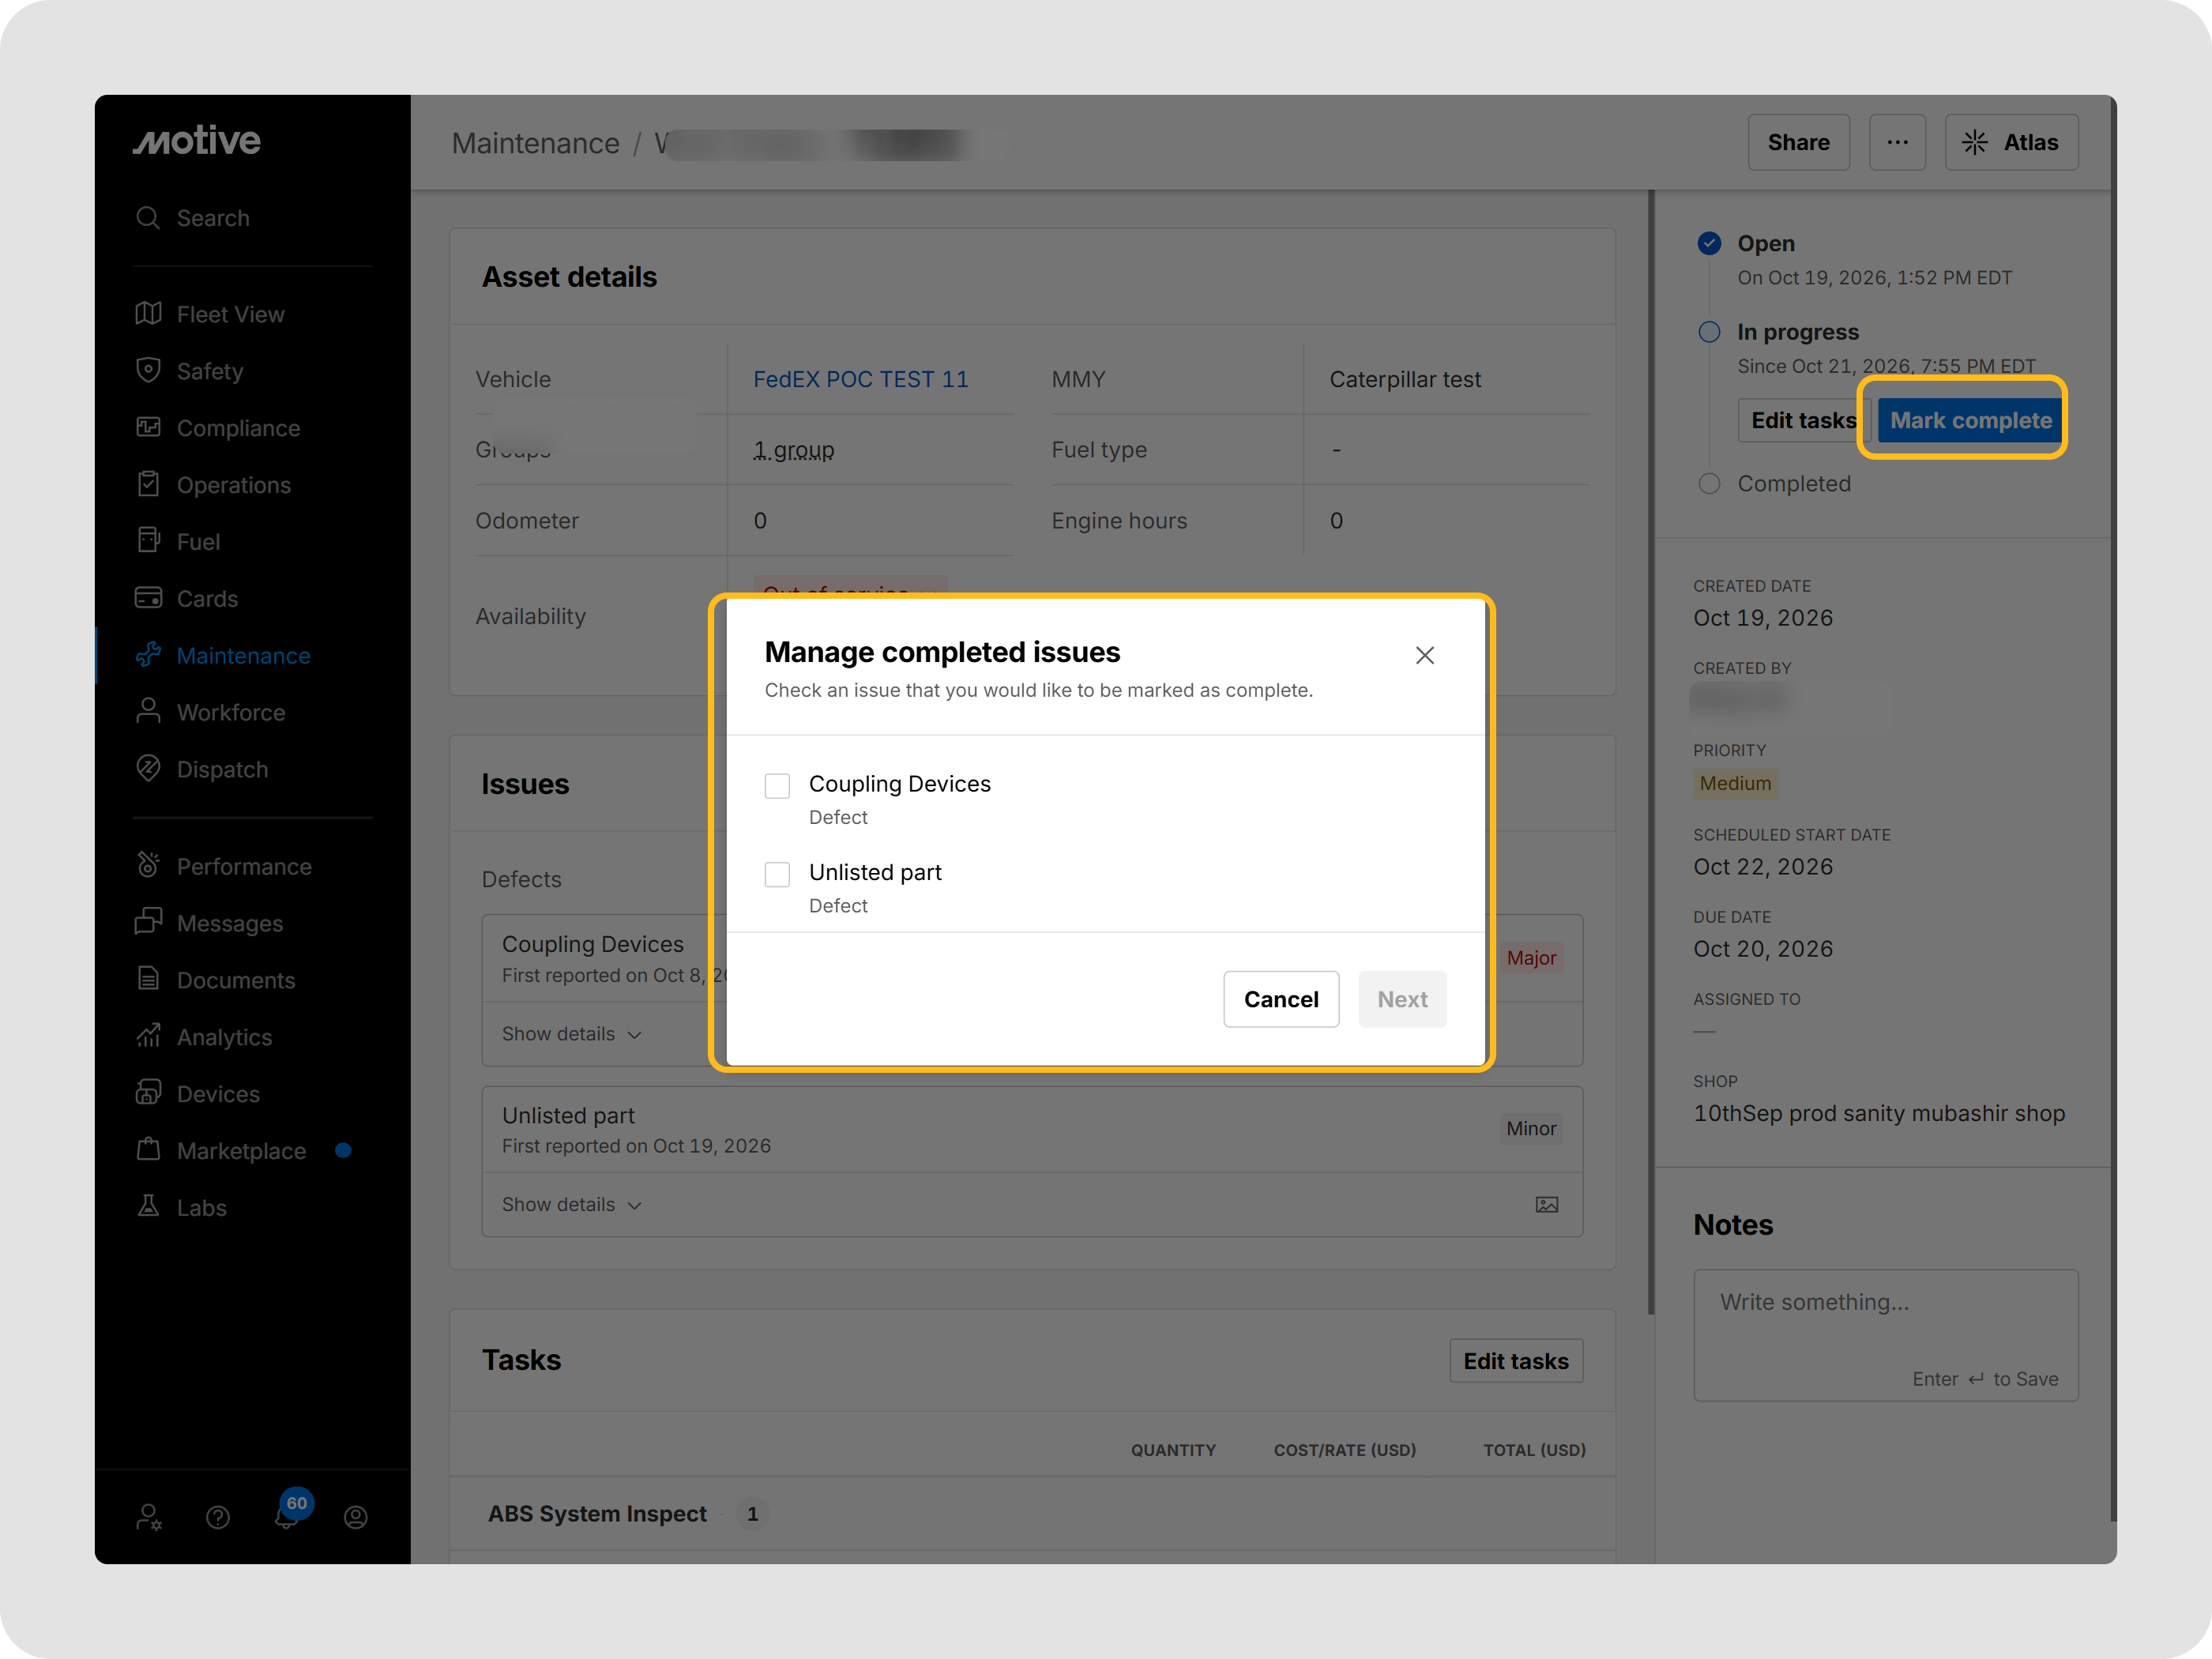Click the Notes text field
Screen dimensions: 2212x1659
pyautogui.click(x=1885, y=1335)
